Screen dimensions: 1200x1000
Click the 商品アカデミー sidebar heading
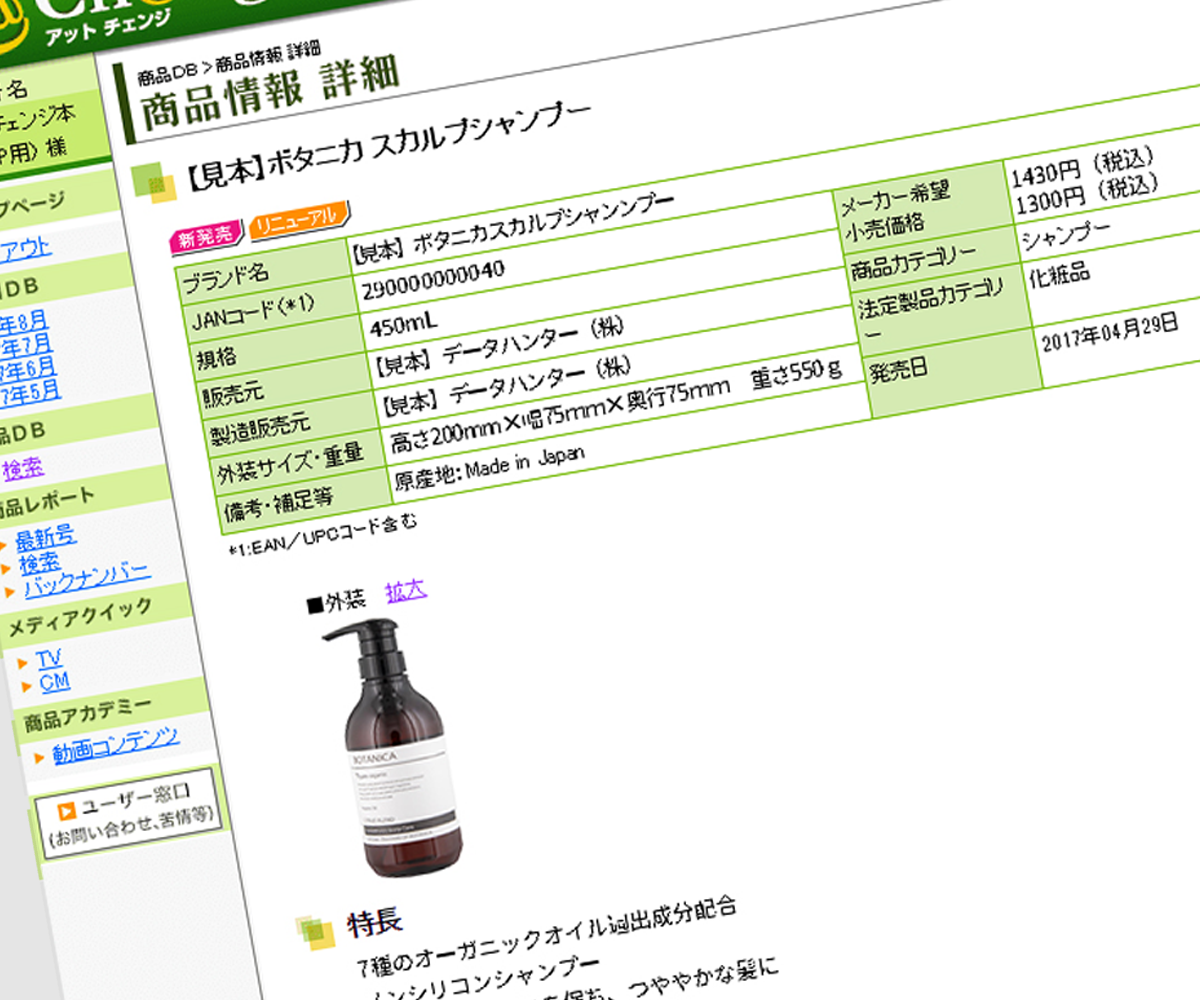point(88,714)
